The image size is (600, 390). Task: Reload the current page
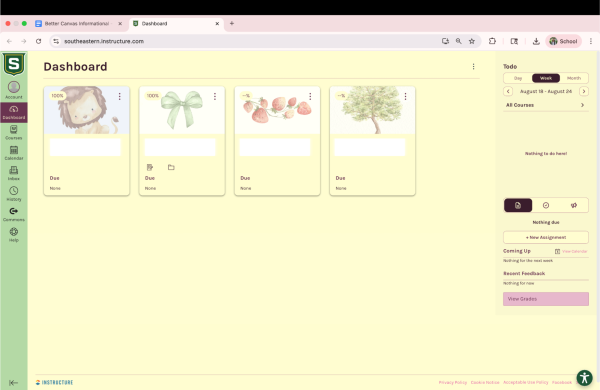click(x=38, y=41)
